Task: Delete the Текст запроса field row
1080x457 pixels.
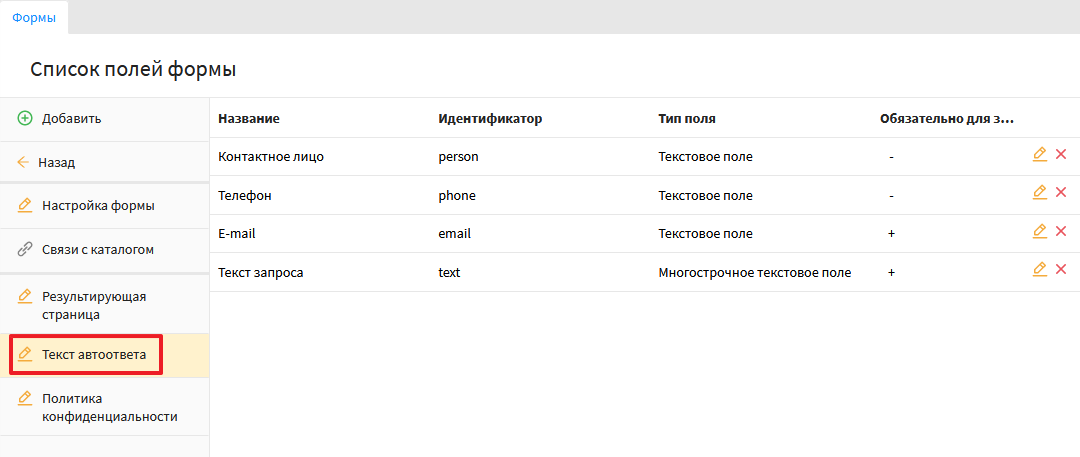Action: click(x=1061, y=270)
